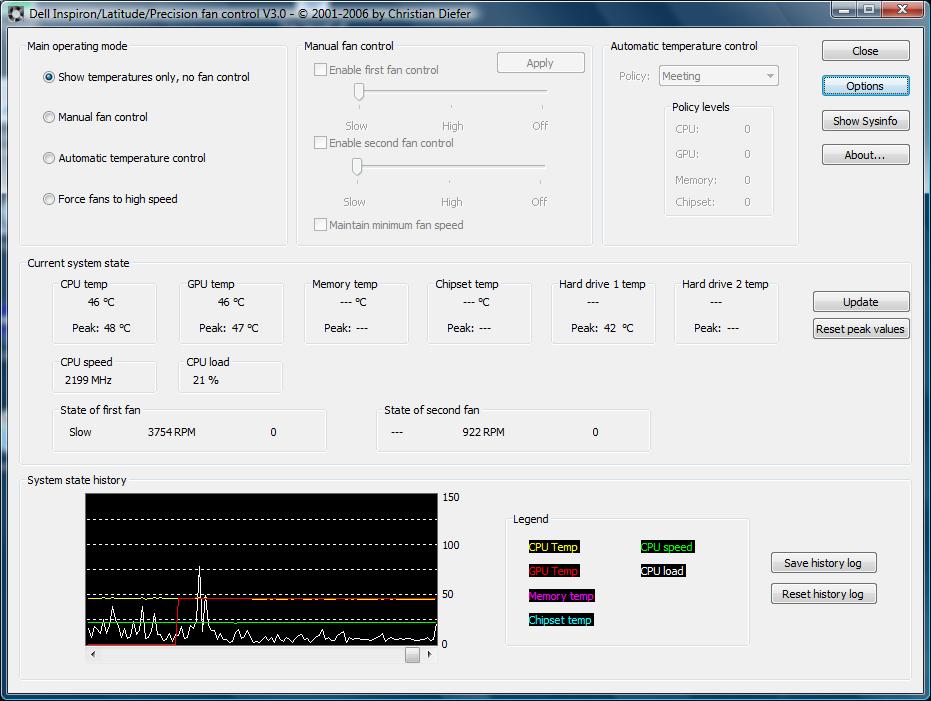Click the first fan speed slider handle

coord(359,91)
